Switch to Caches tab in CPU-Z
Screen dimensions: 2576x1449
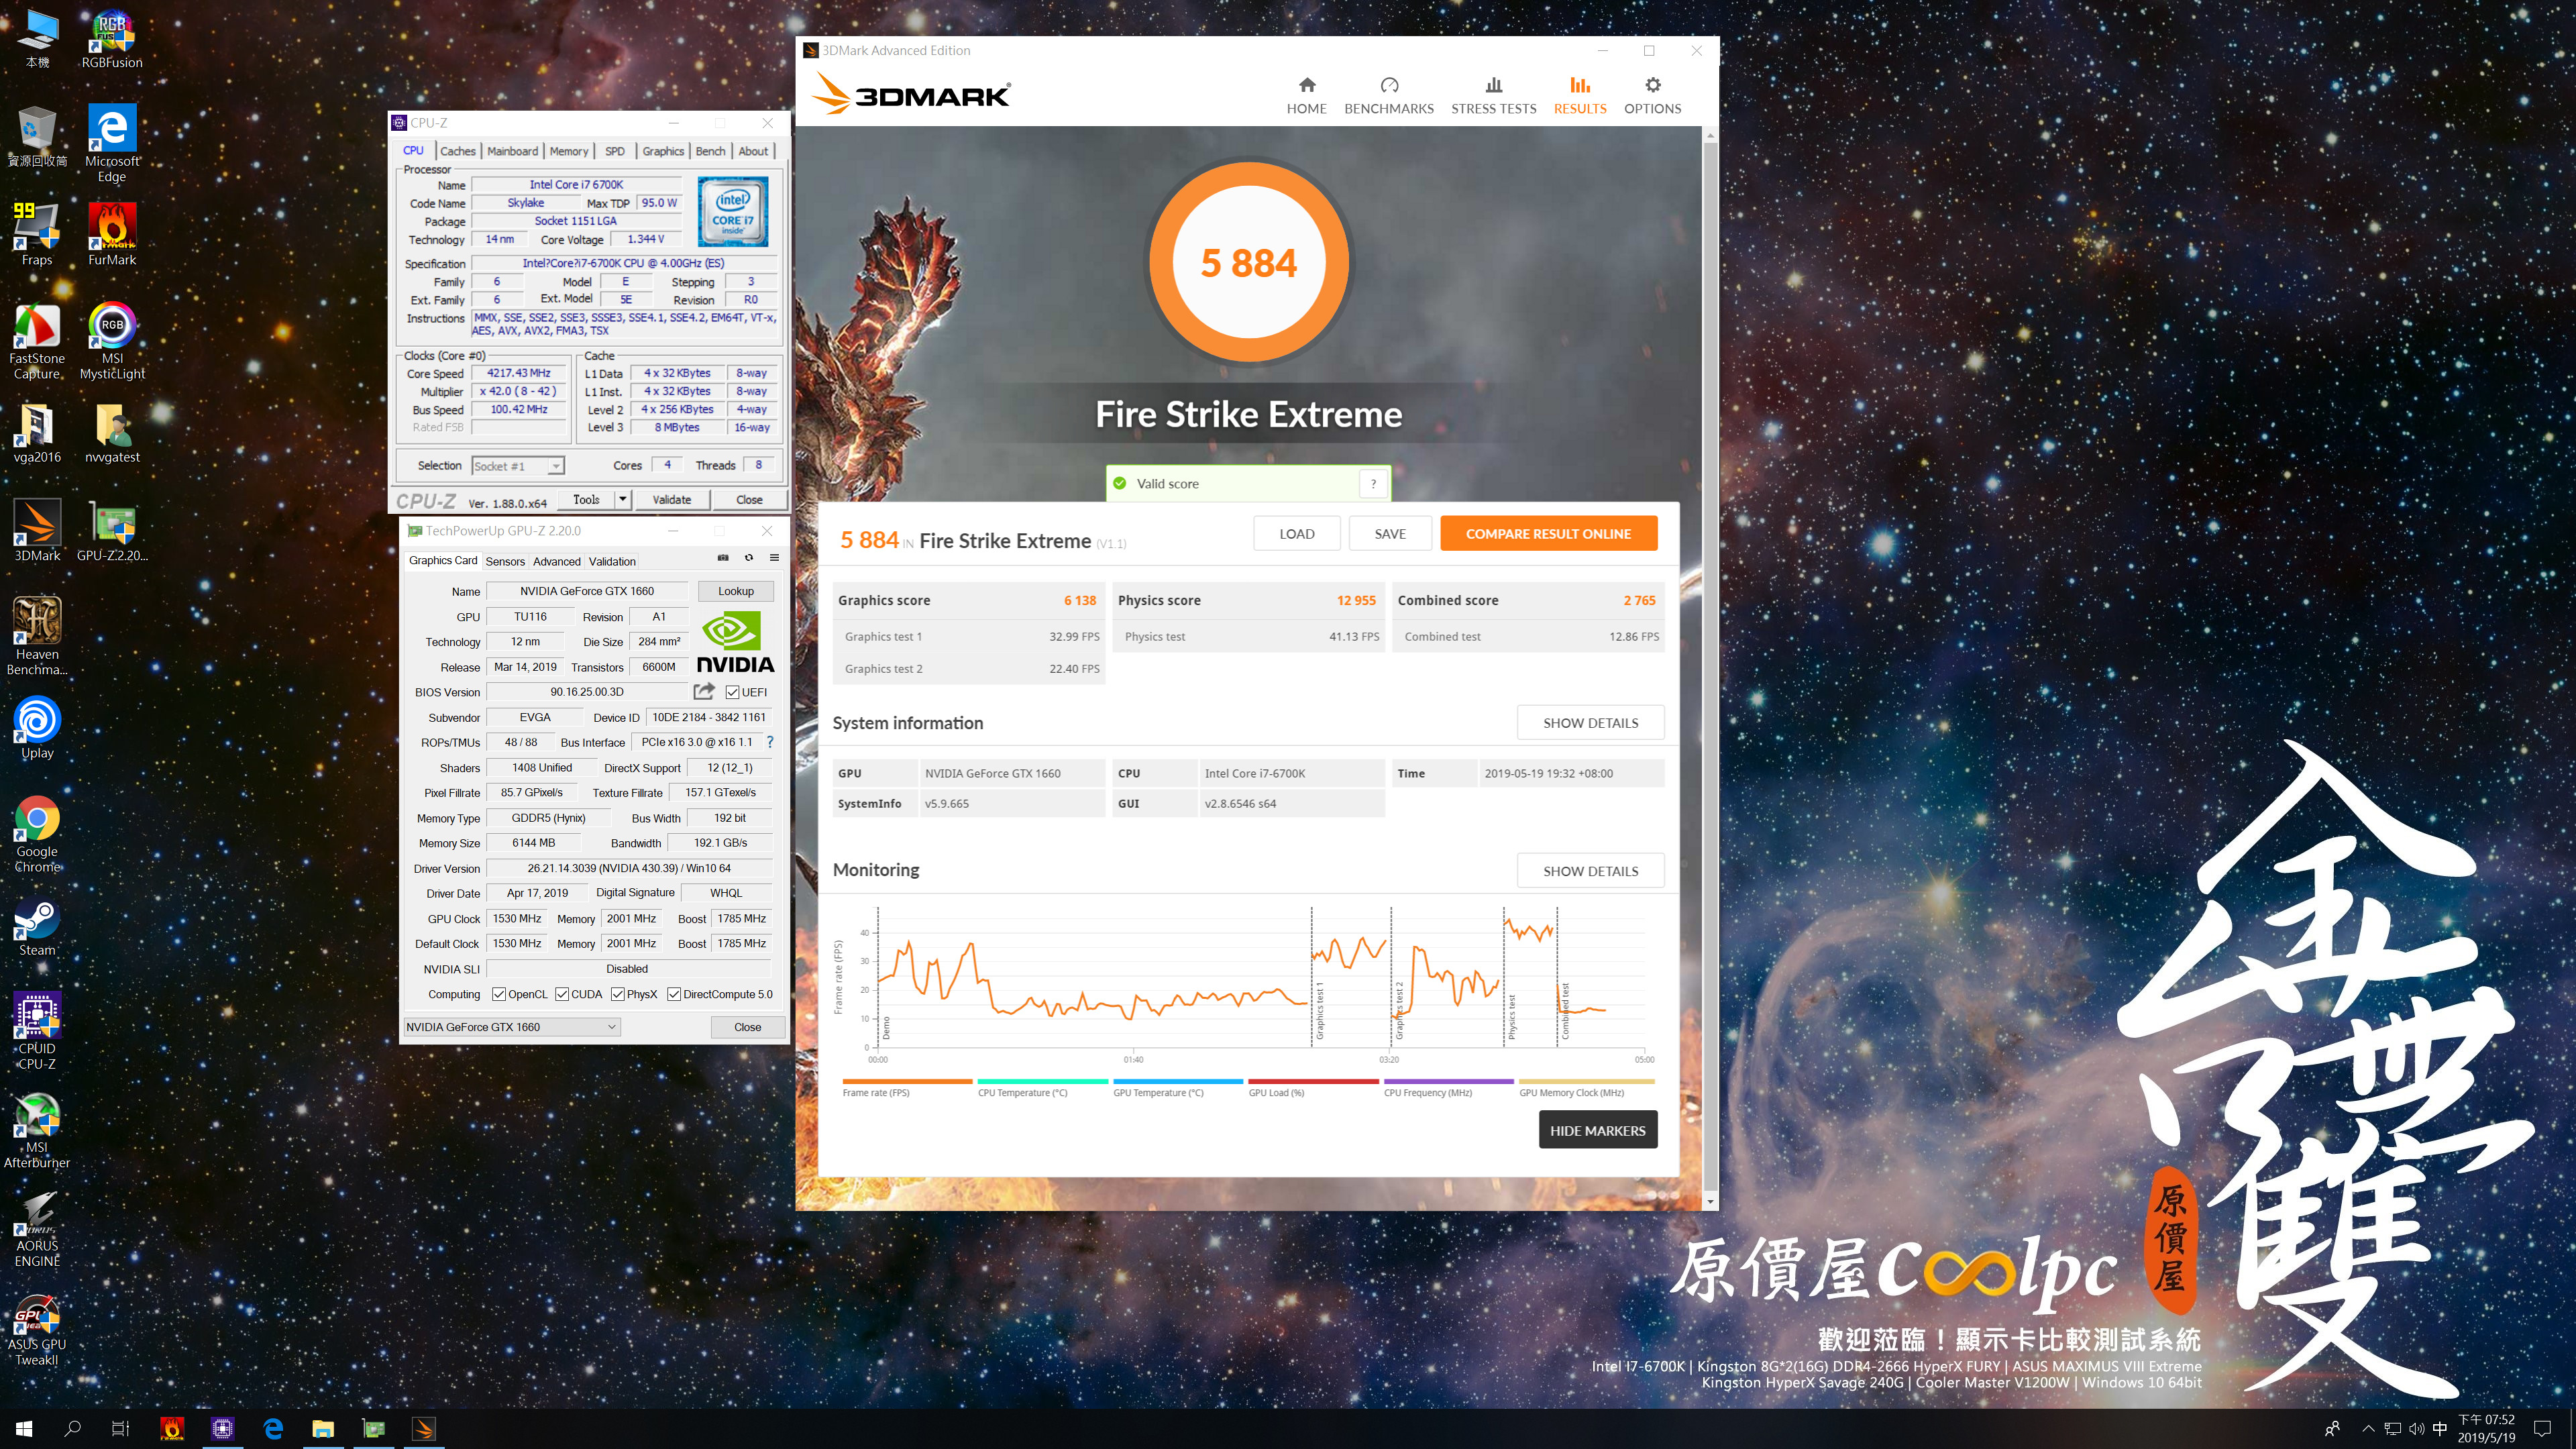coord(458,151)
